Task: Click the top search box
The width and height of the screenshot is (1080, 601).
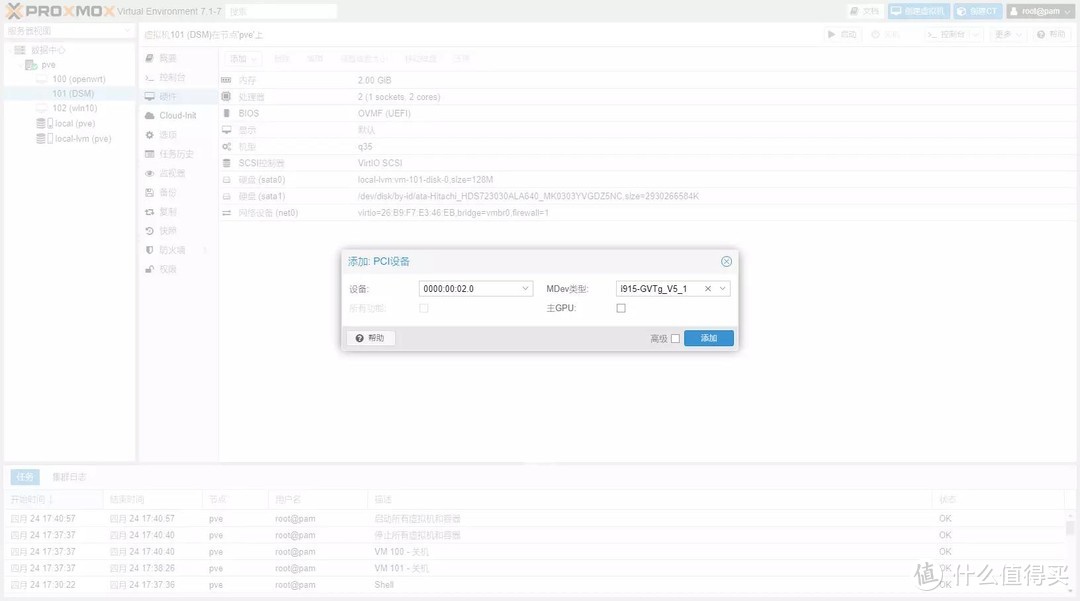Action: [281, 11]
